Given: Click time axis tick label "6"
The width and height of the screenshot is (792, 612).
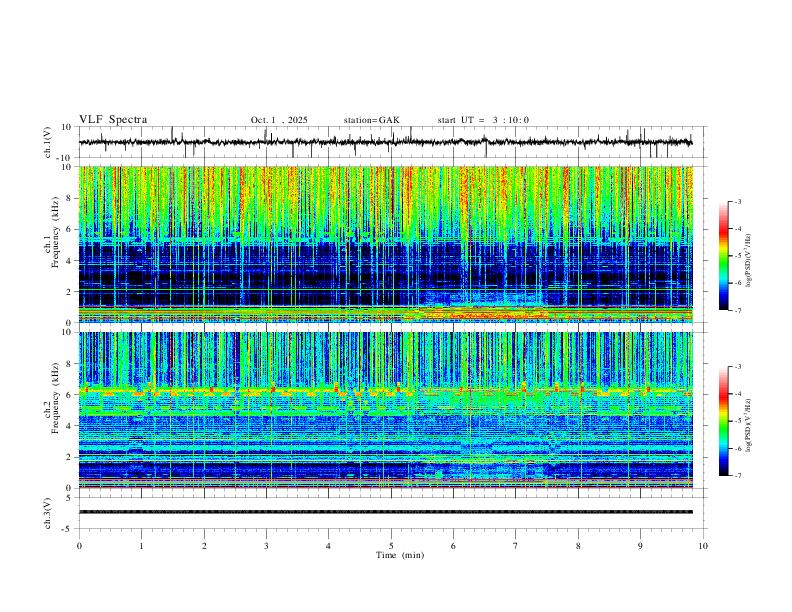Looking at the screenshot, I should pyautogui.click(x=453, y=546).
